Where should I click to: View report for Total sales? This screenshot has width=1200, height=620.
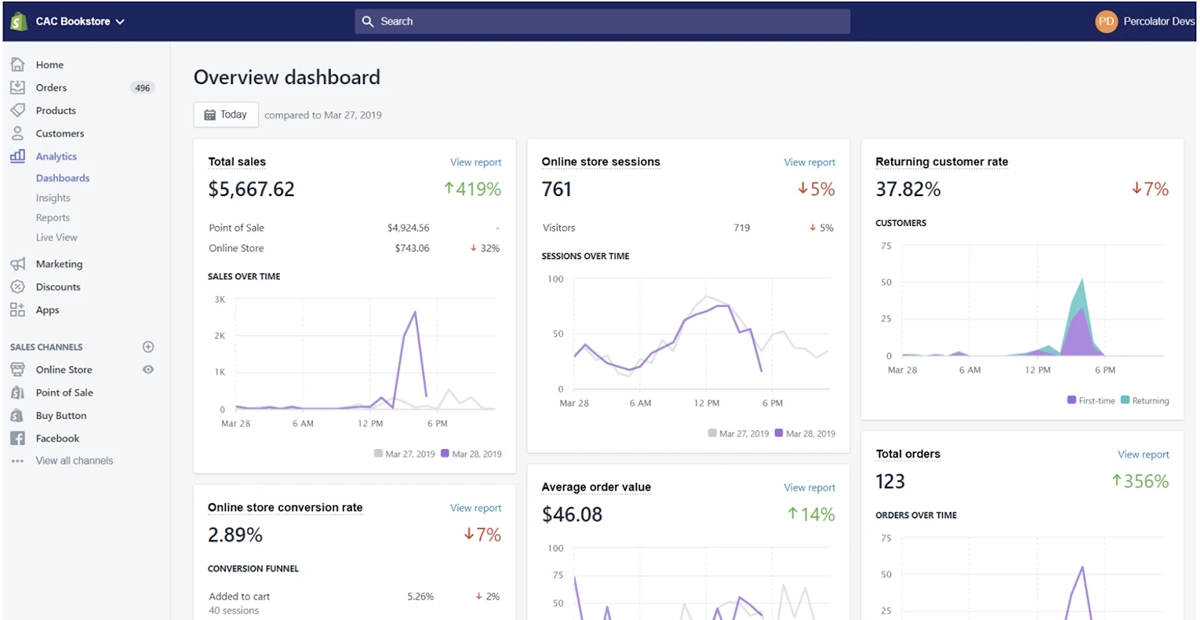[476, 162]
